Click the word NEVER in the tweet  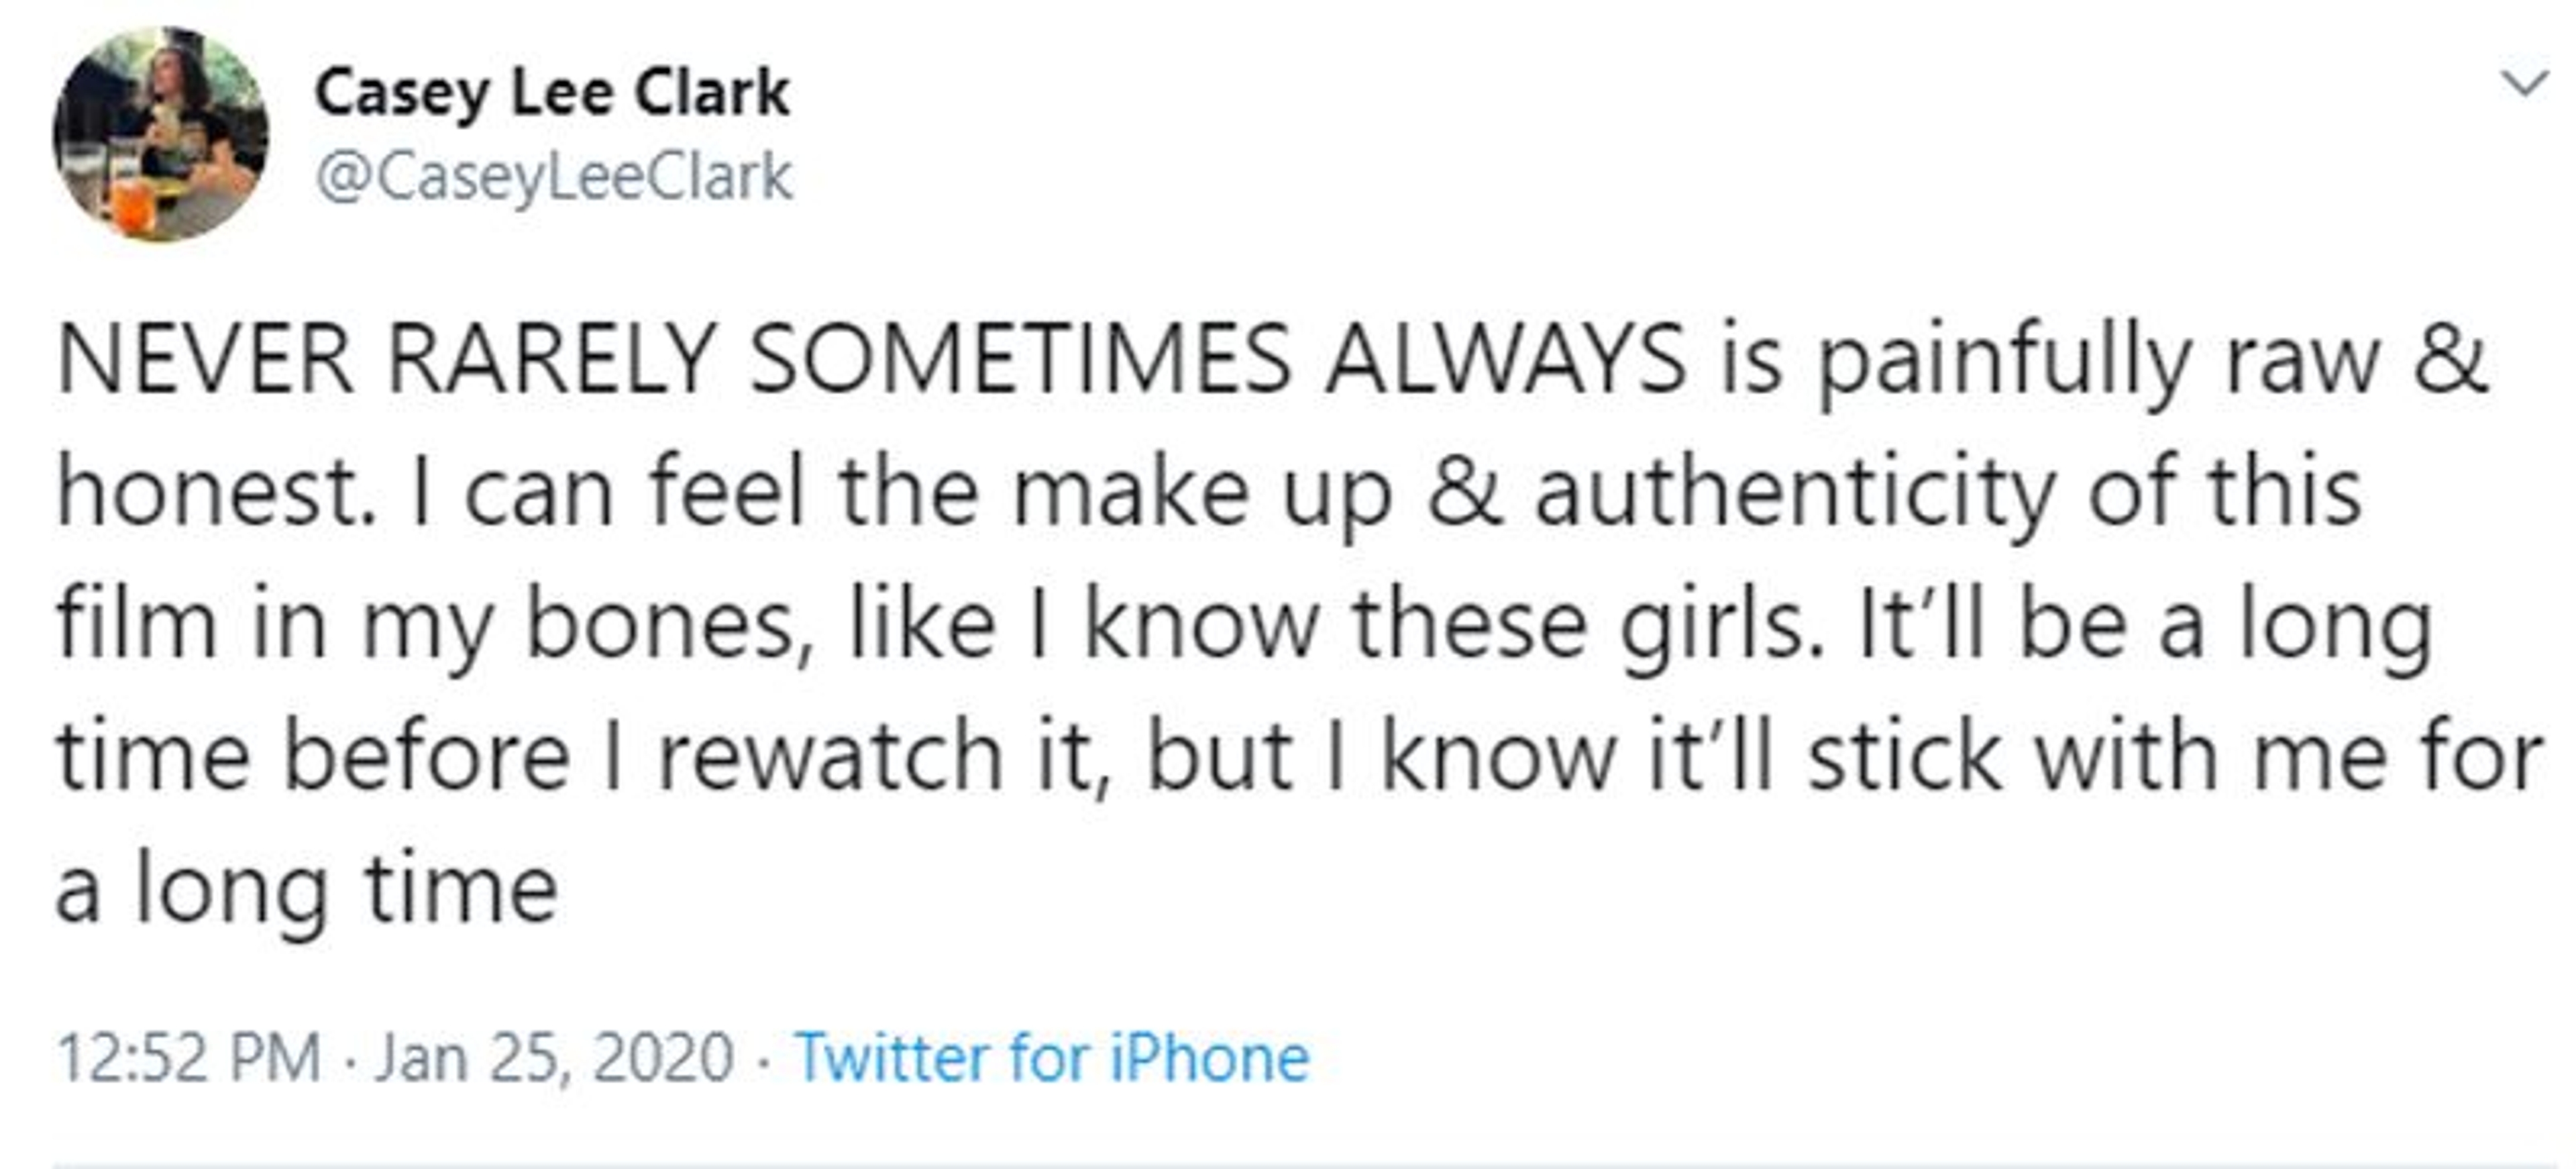click(205, 360)
